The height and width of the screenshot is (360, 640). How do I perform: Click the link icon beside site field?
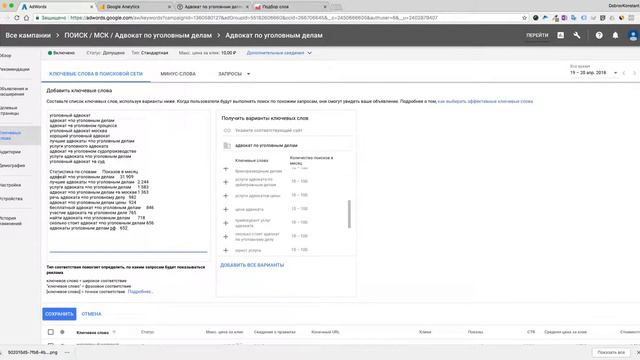(227, 130)
